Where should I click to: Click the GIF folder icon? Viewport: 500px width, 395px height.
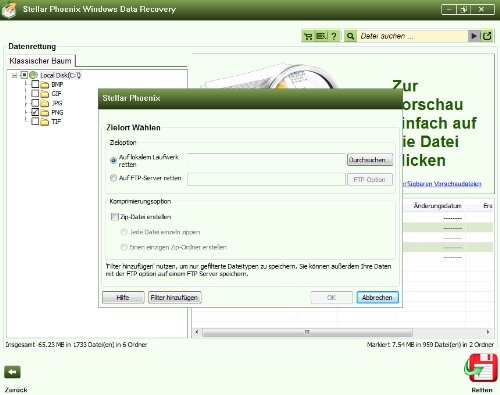tap(45, 94)
